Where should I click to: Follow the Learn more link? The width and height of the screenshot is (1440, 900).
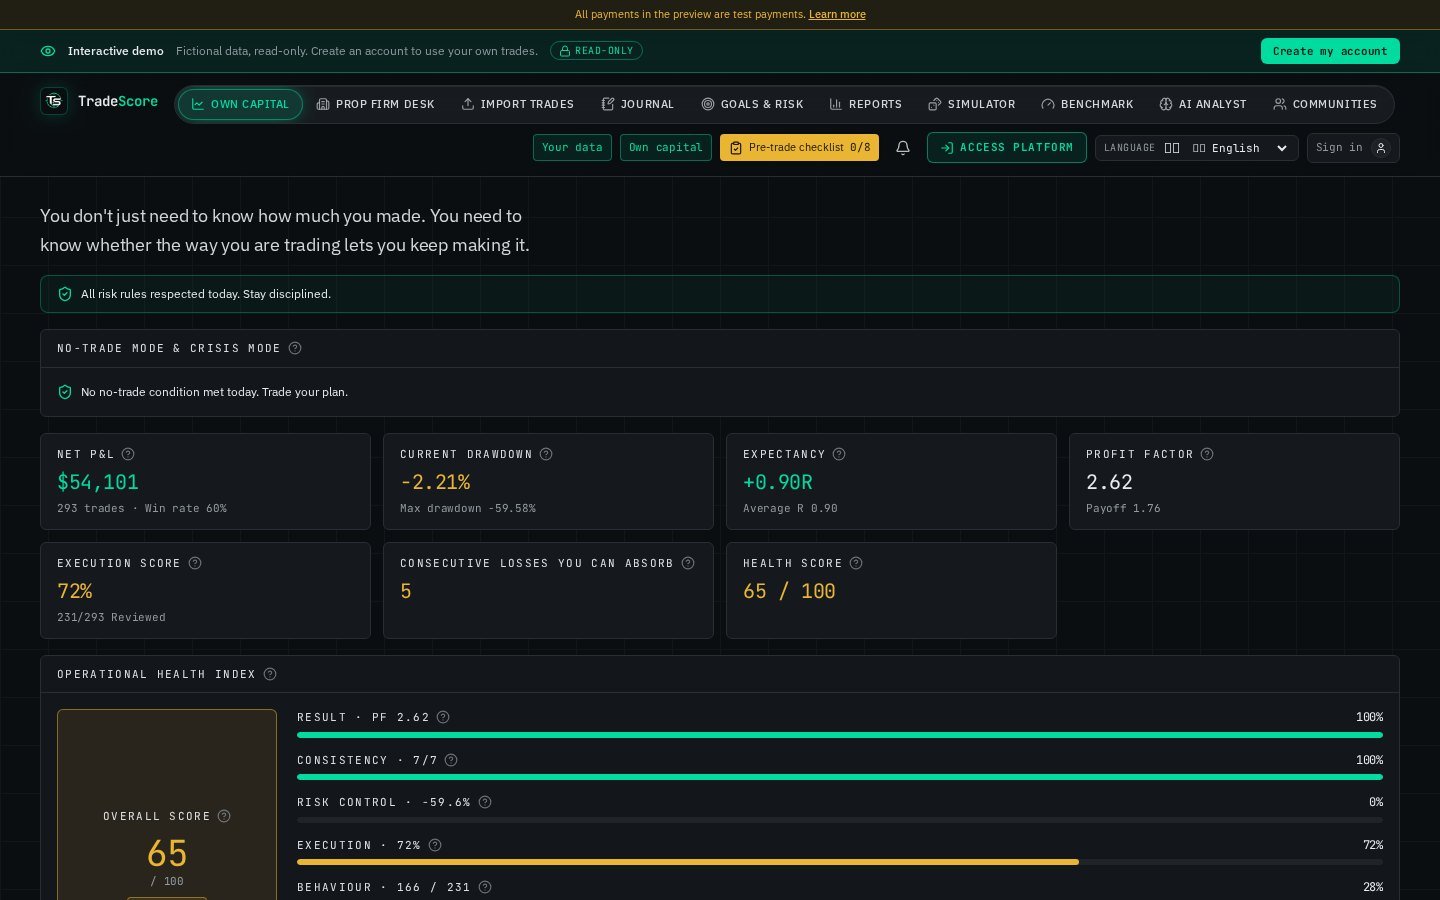(837, 14)
